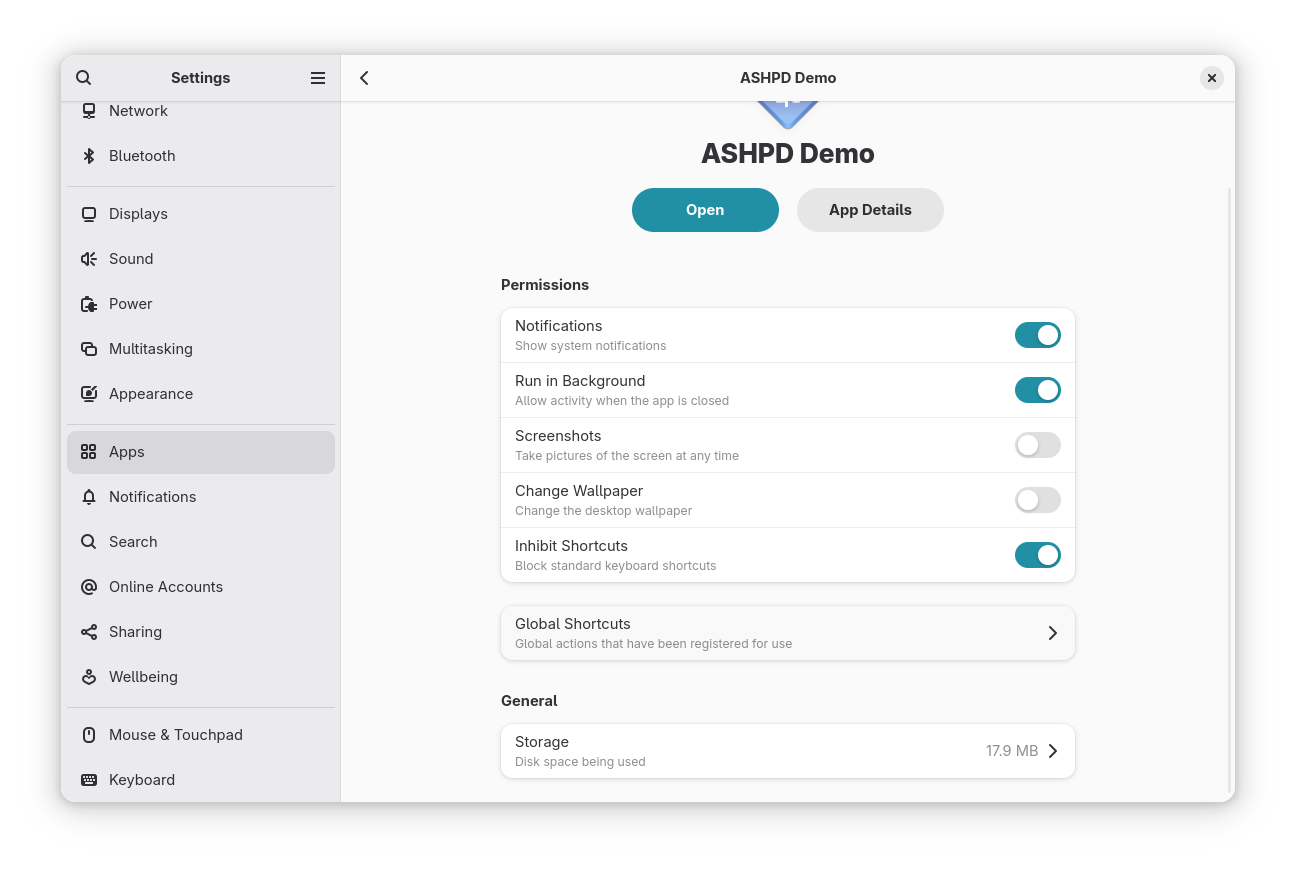Click the Search magnifier icon in sidebar list
Viewport: 1296px width, 869px height.
(89, 542)
